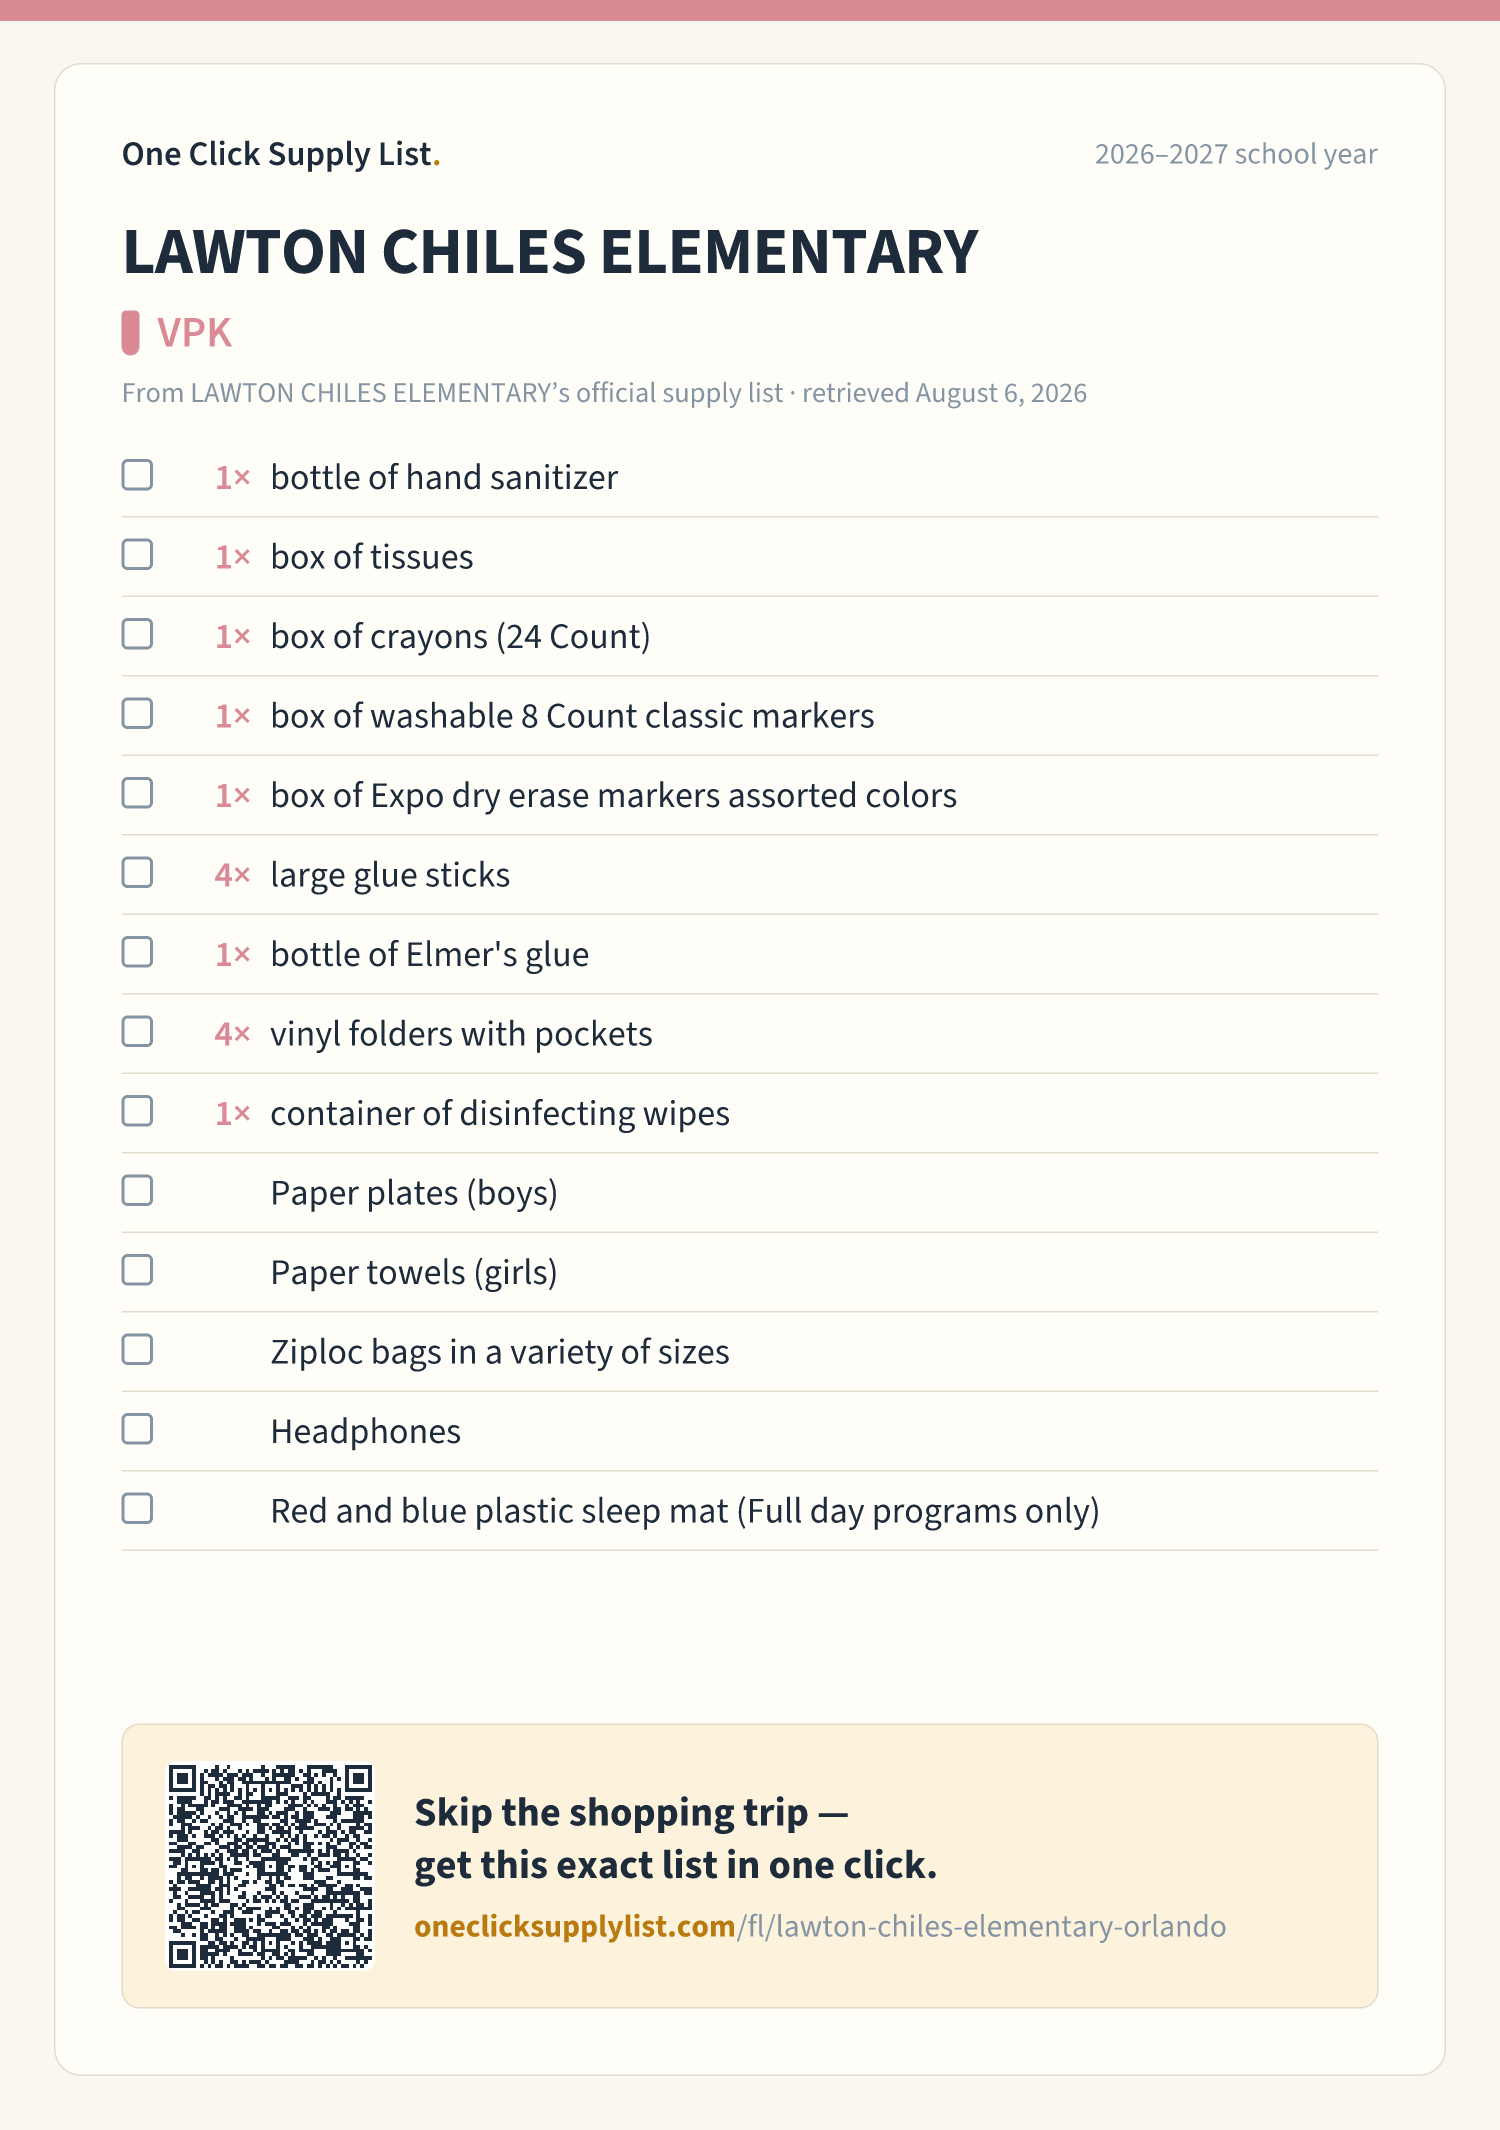Tick Expo dry erase markers checkbox
1500x2130 pixels.
point(137,793)
